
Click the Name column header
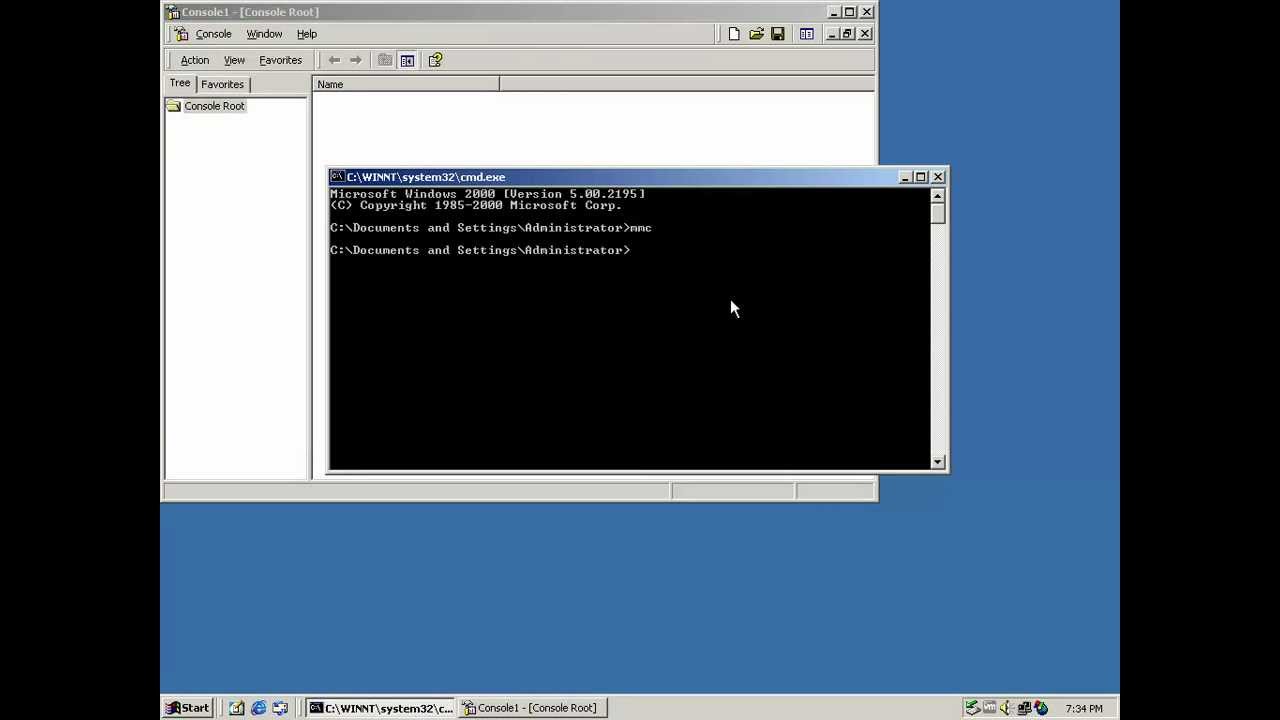pos(406,85)
